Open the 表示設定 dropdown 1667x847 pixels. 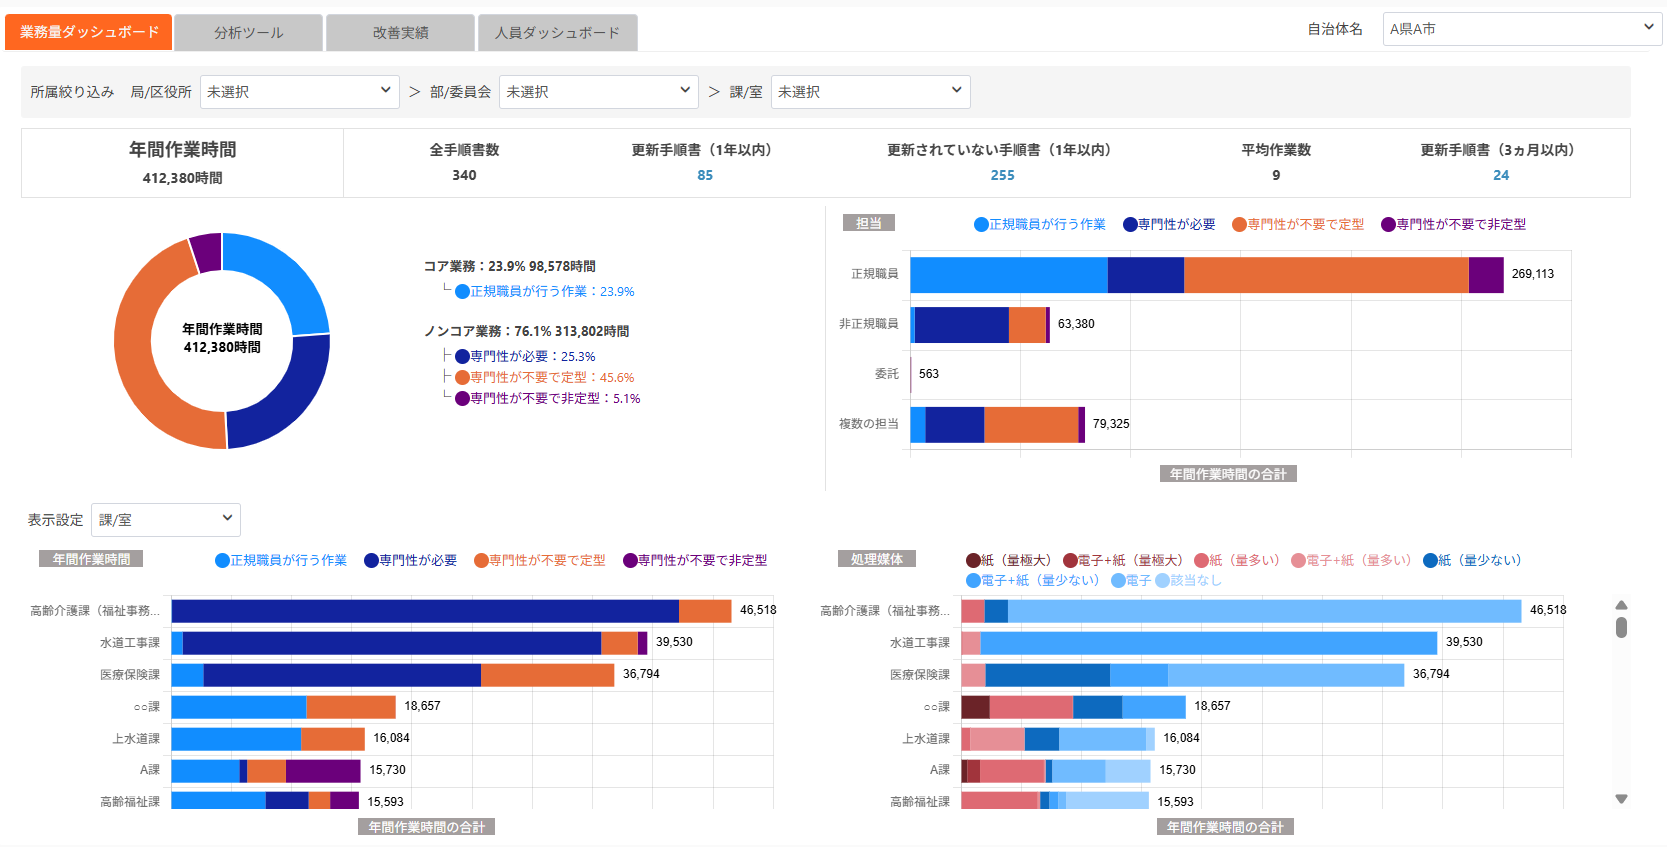tap(166, 520)
